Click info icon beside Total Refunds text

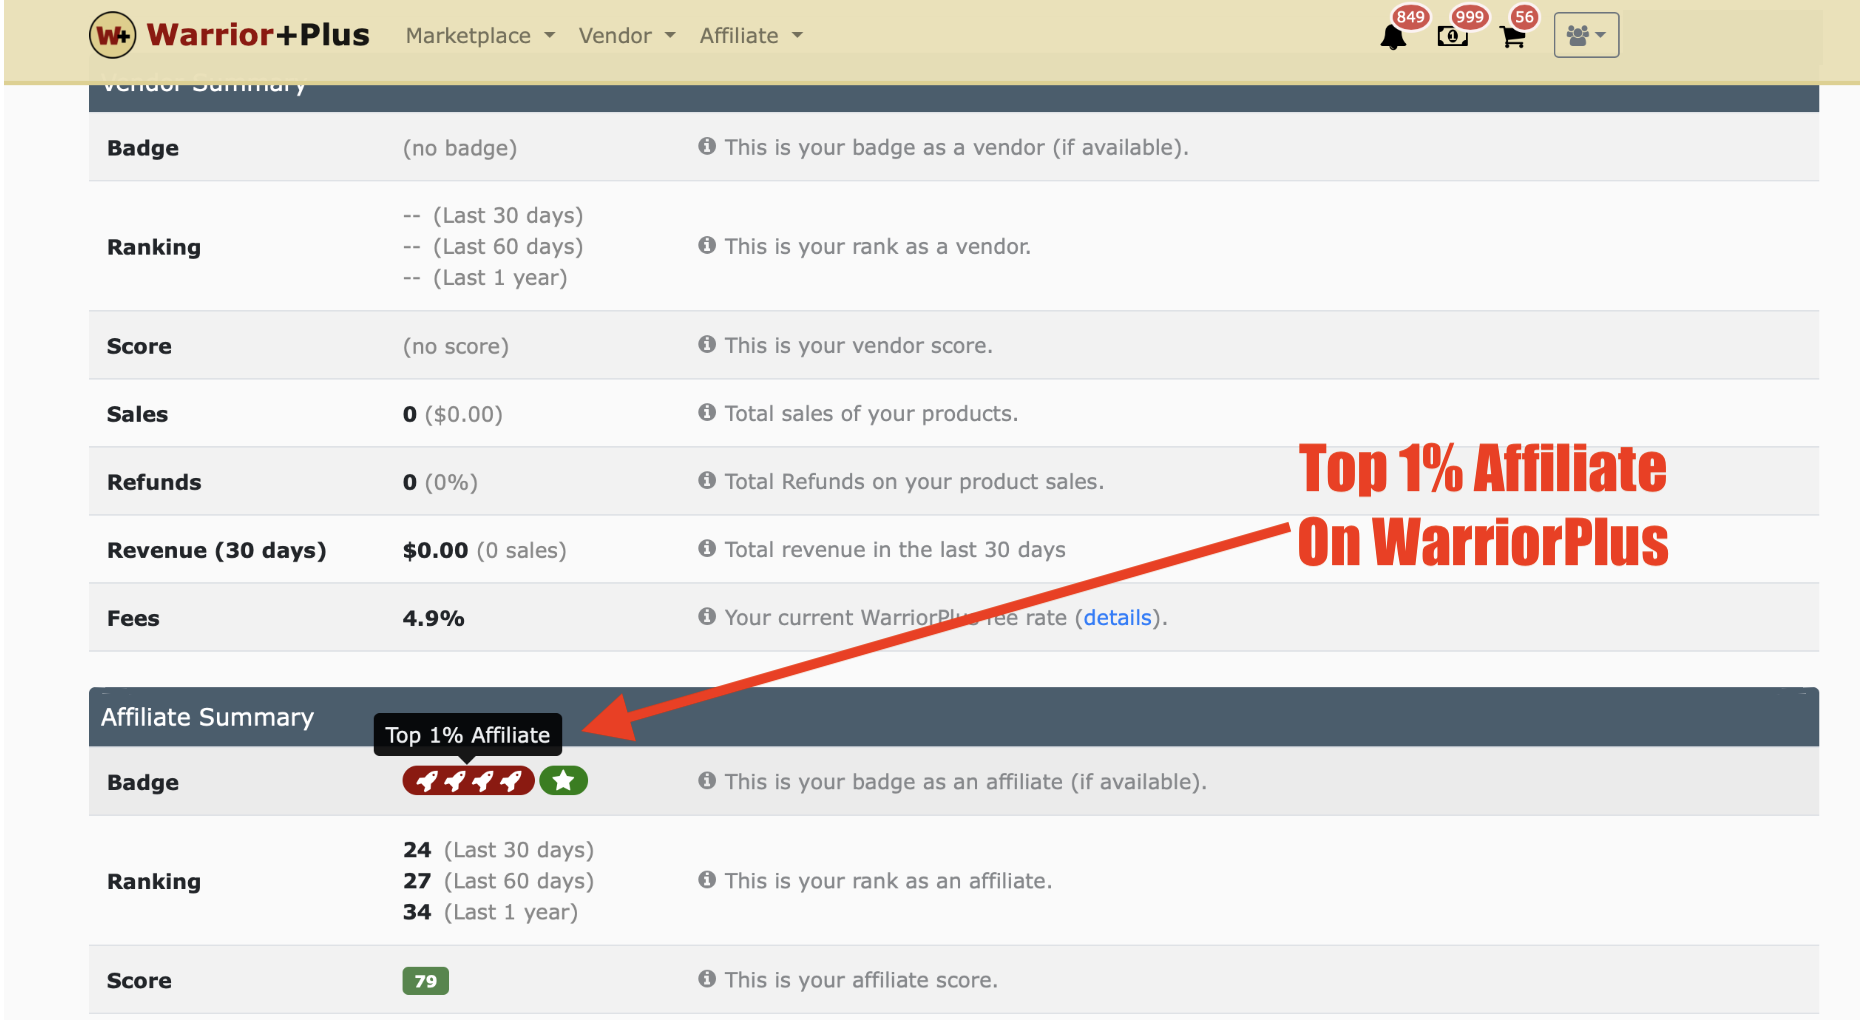(x=707, y=481)
